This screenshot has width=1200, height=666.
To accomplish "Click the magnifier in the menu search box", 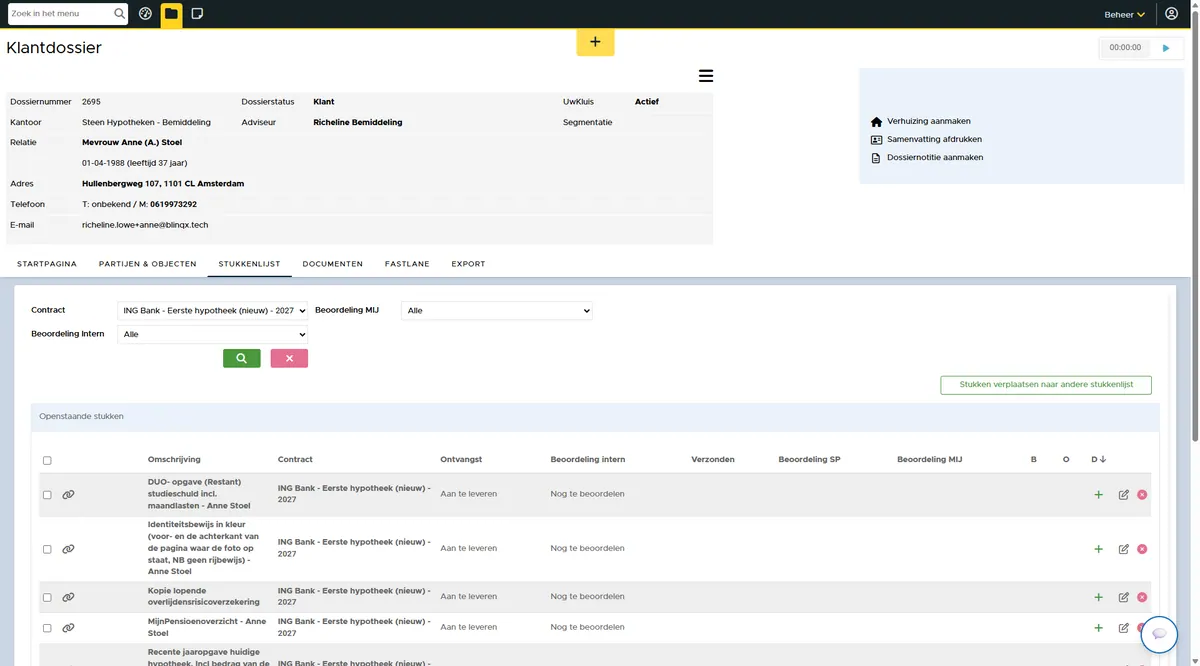I will pyautogui.click(x=120, y=14).
